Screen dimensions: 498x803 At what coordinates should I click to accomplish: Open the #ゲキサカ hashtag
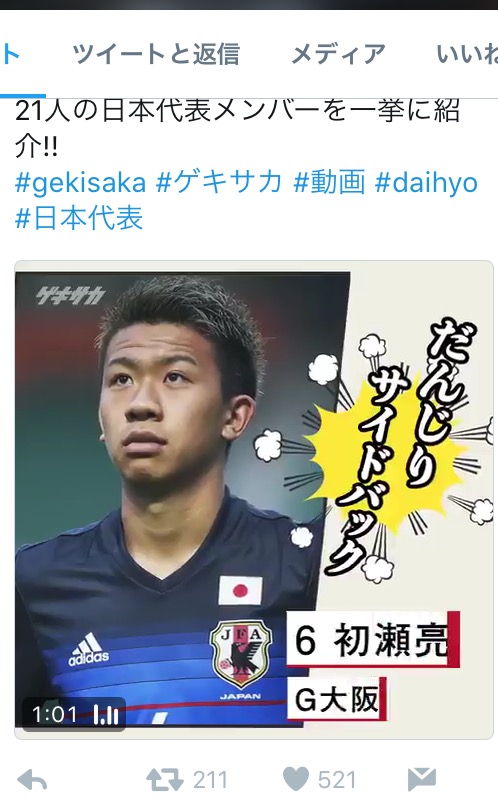219,182
